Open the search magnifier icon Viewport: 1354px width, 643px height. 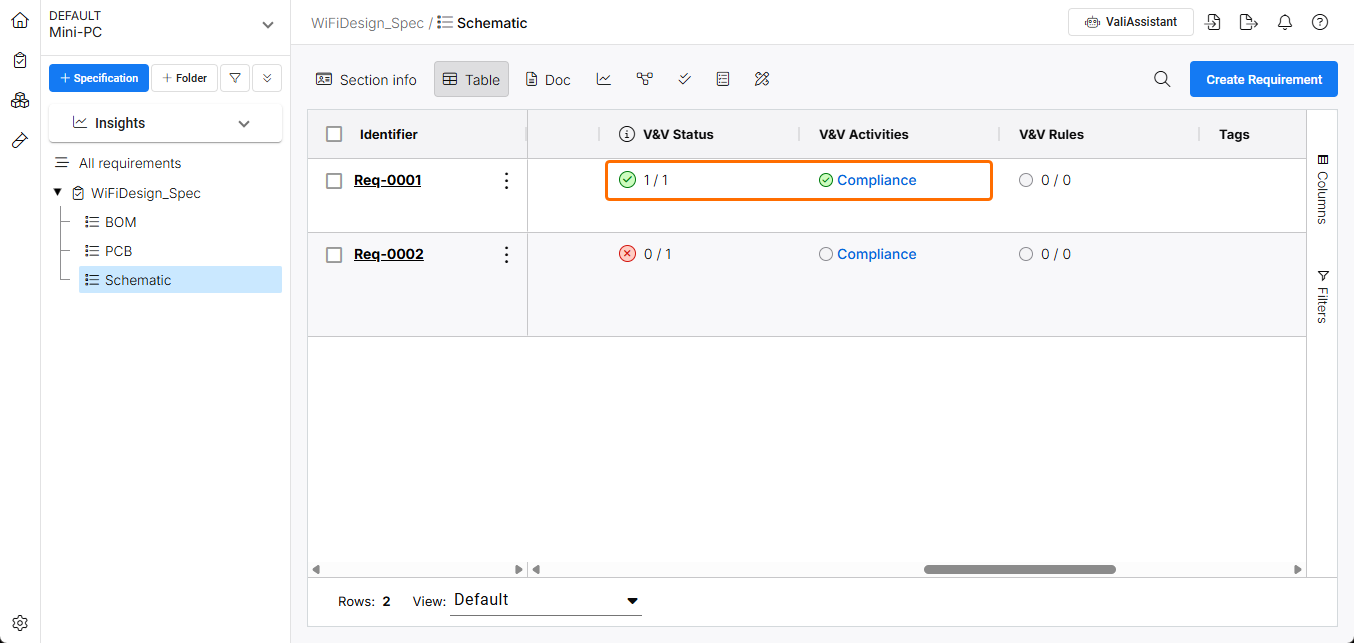point(1162,79)
